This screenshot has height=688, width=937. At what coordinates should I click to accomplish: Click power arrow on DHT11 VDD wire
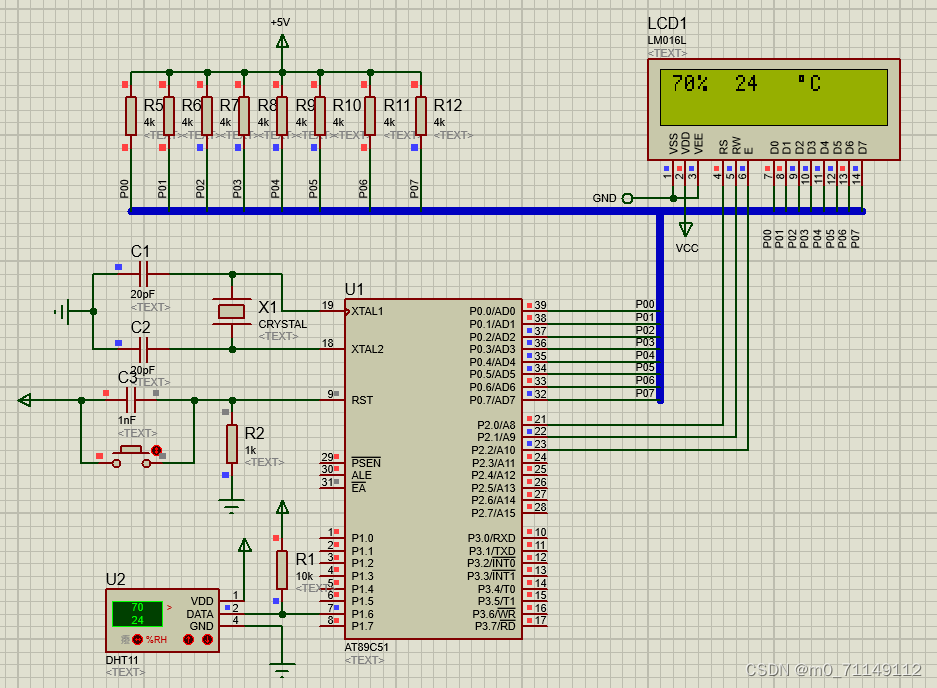coord(244,545)
